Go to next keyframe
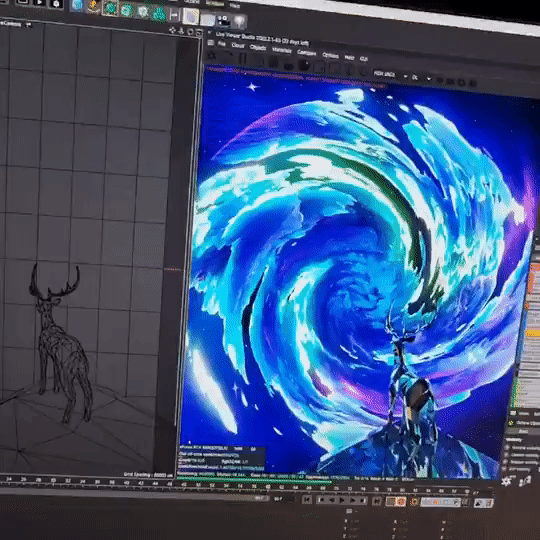The width and height of the screenshot is (540, 540). point(364,500)
